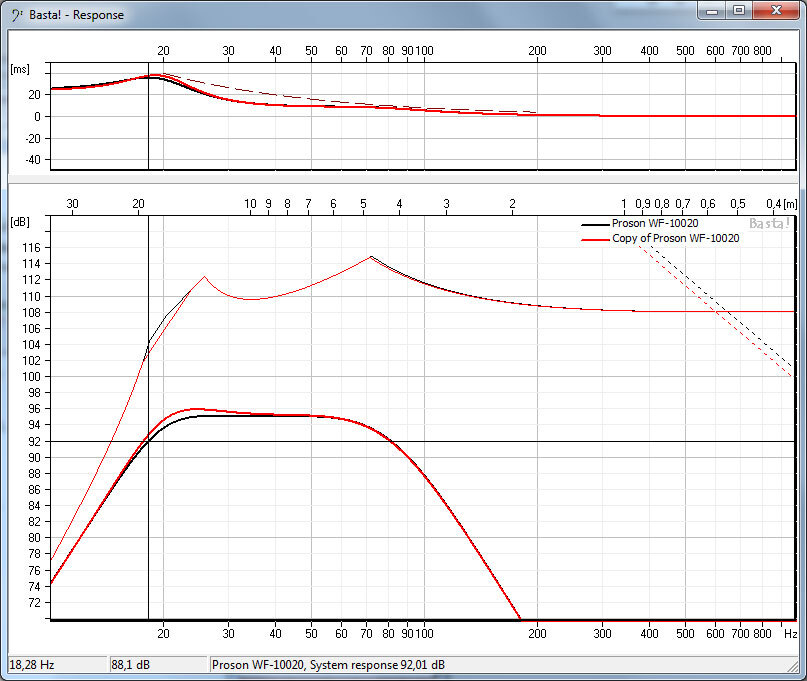The height and width of the screenshot is (681, 807).
Task: Click the 30 m wavelength tick label
Action: [72, 204]
